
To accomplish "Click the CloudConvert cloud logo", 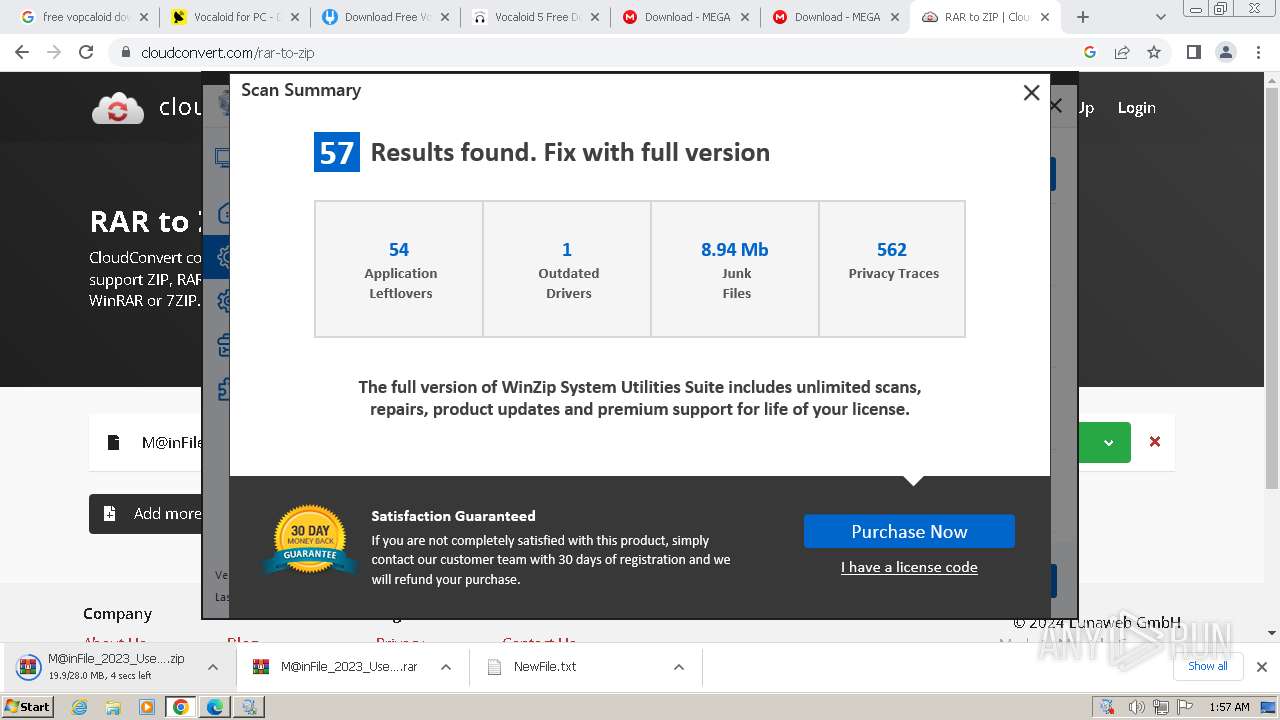I will pyautogui.click(x=118, y=108).
